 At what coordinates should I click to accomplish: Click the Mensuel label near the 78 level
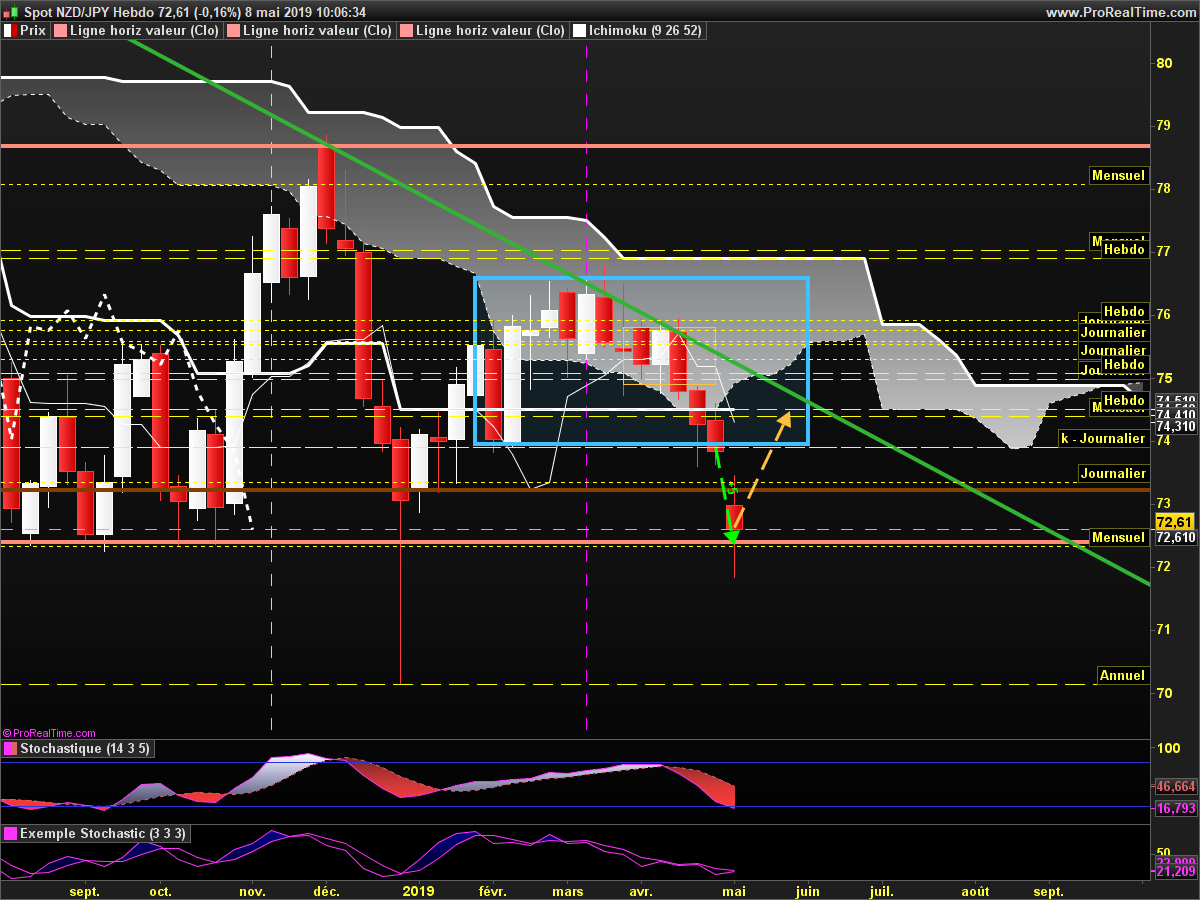tap(1118, 175)
